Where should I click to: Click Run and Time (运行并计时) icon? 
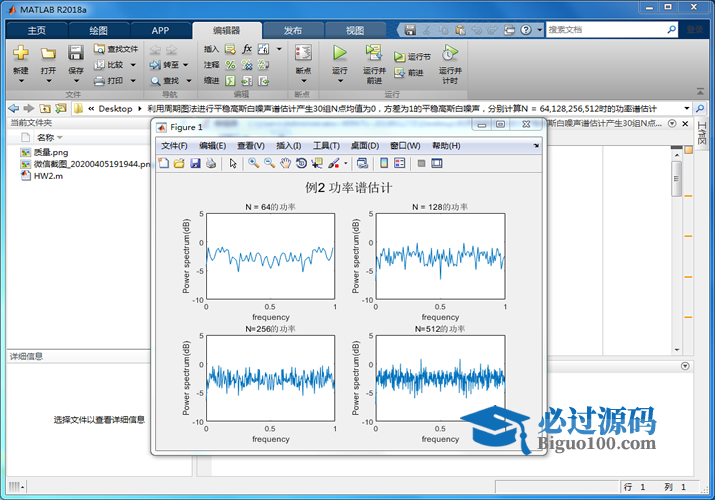pyautogui.click(x=450, y=53)
